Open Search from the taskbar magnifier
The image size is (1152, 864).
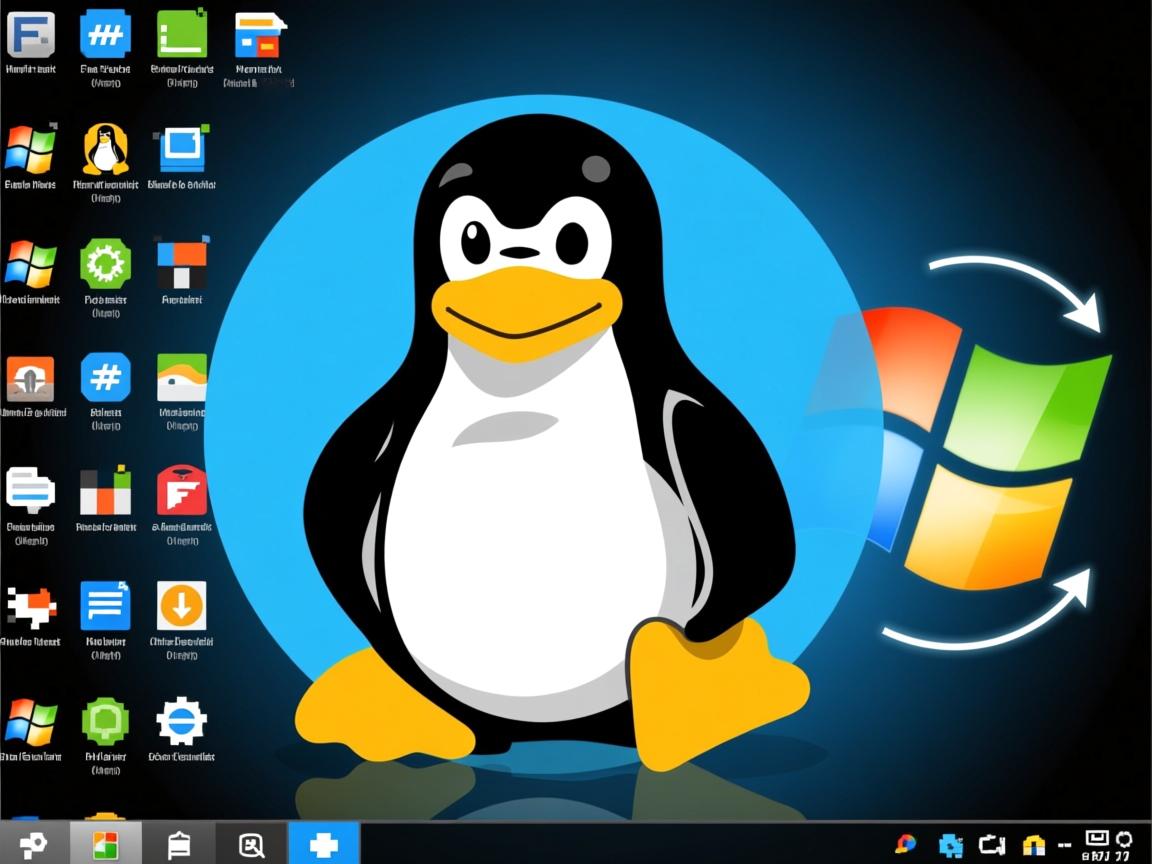pos(250,845)
